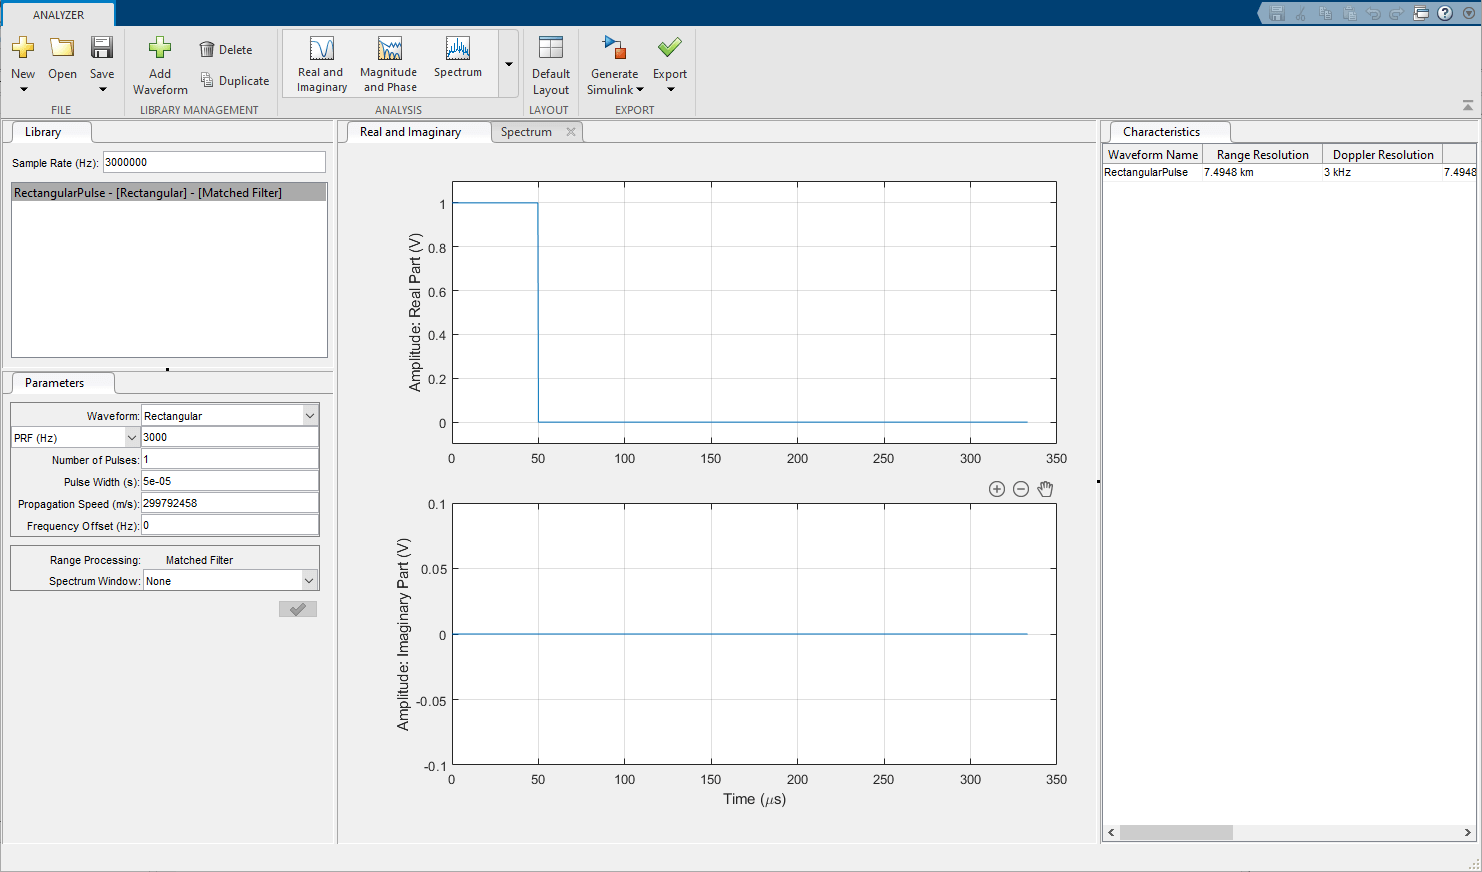Open the Spectrum analysis view
This screenshot has width=1482, height=872.
click(457, 63)
